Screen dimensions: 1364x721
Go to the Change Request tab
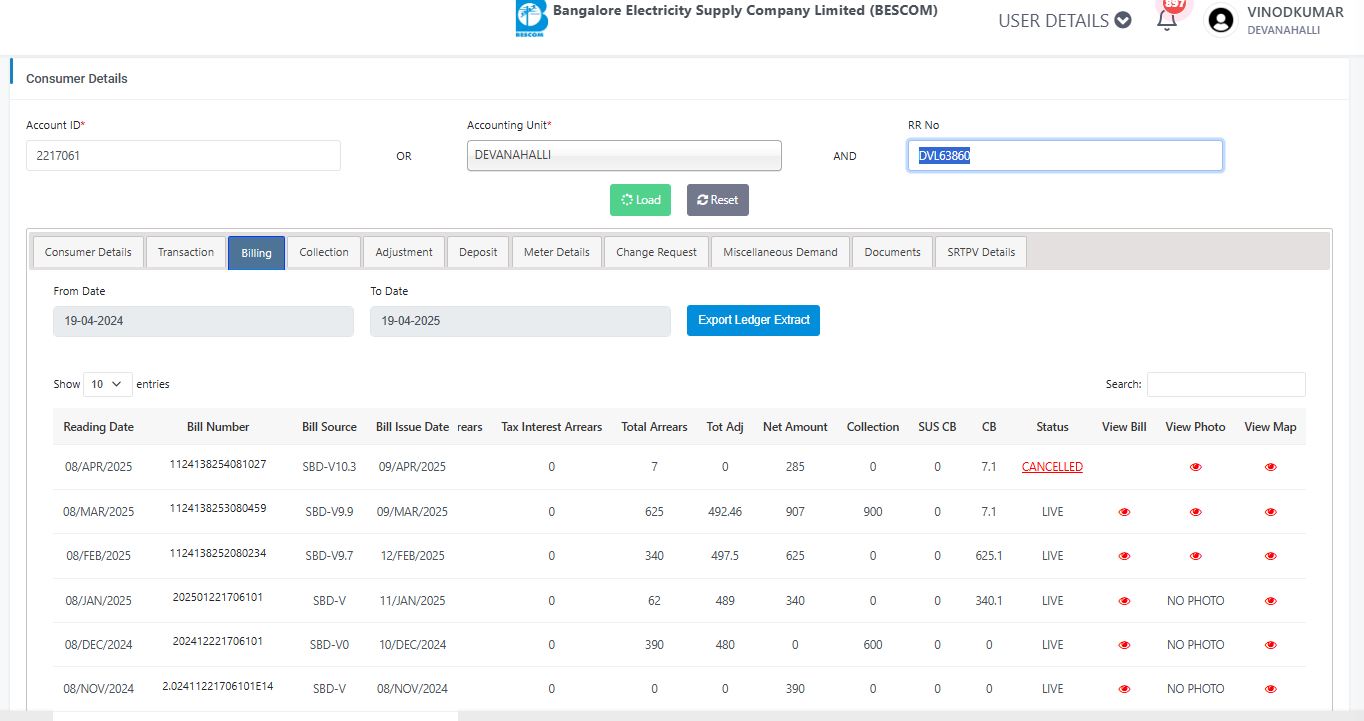(656, 252)
